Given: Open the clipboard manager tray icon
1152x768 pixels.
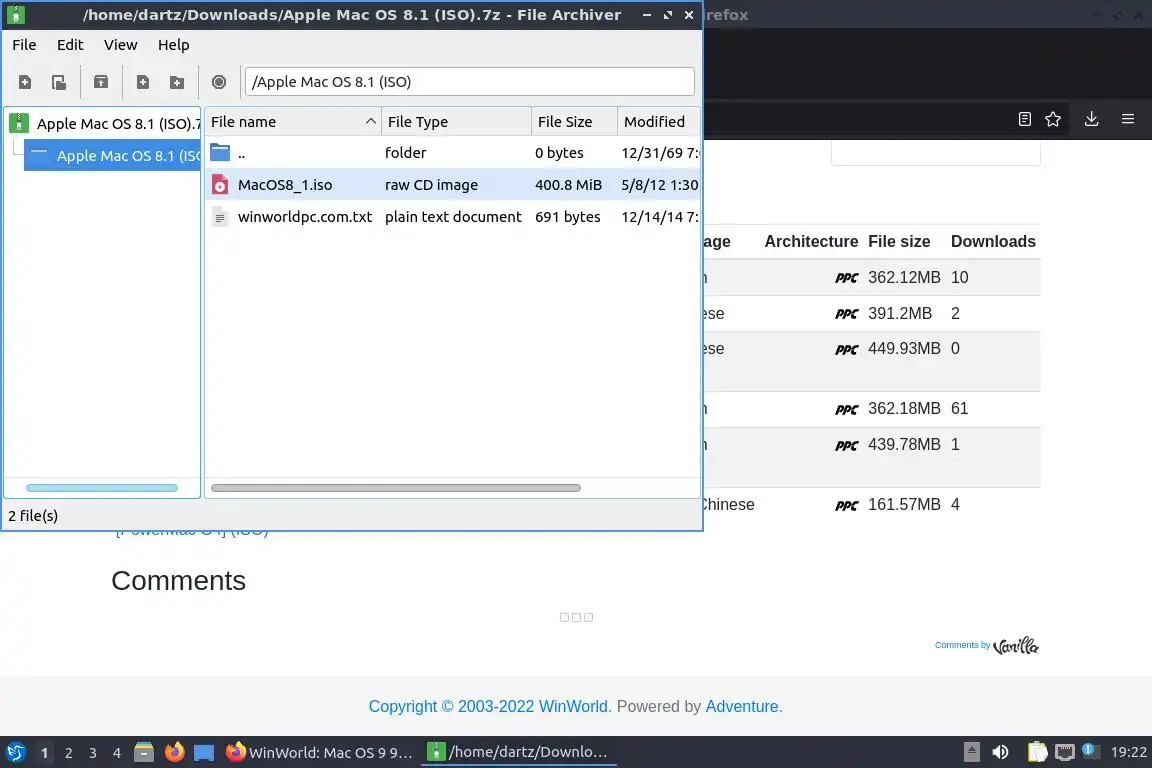Looking at the screenshot, I should click(x=1037, y=752).
